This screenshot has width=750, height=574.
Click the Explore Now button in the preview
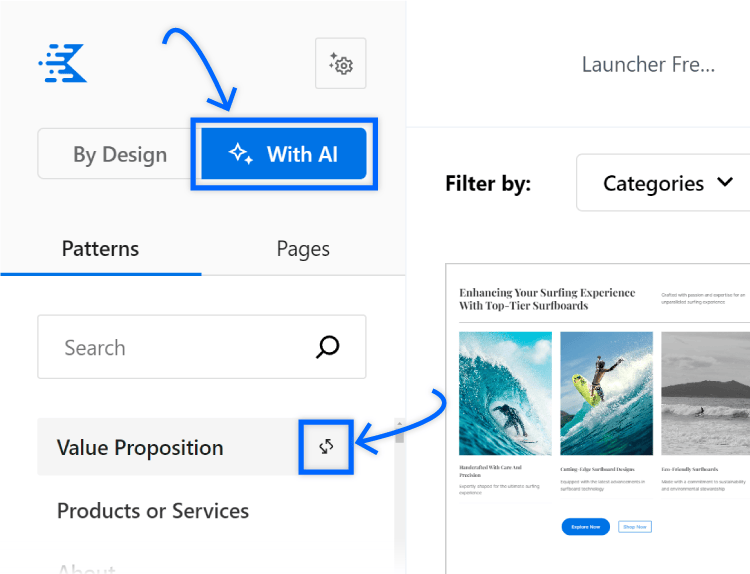pos(585,527)
